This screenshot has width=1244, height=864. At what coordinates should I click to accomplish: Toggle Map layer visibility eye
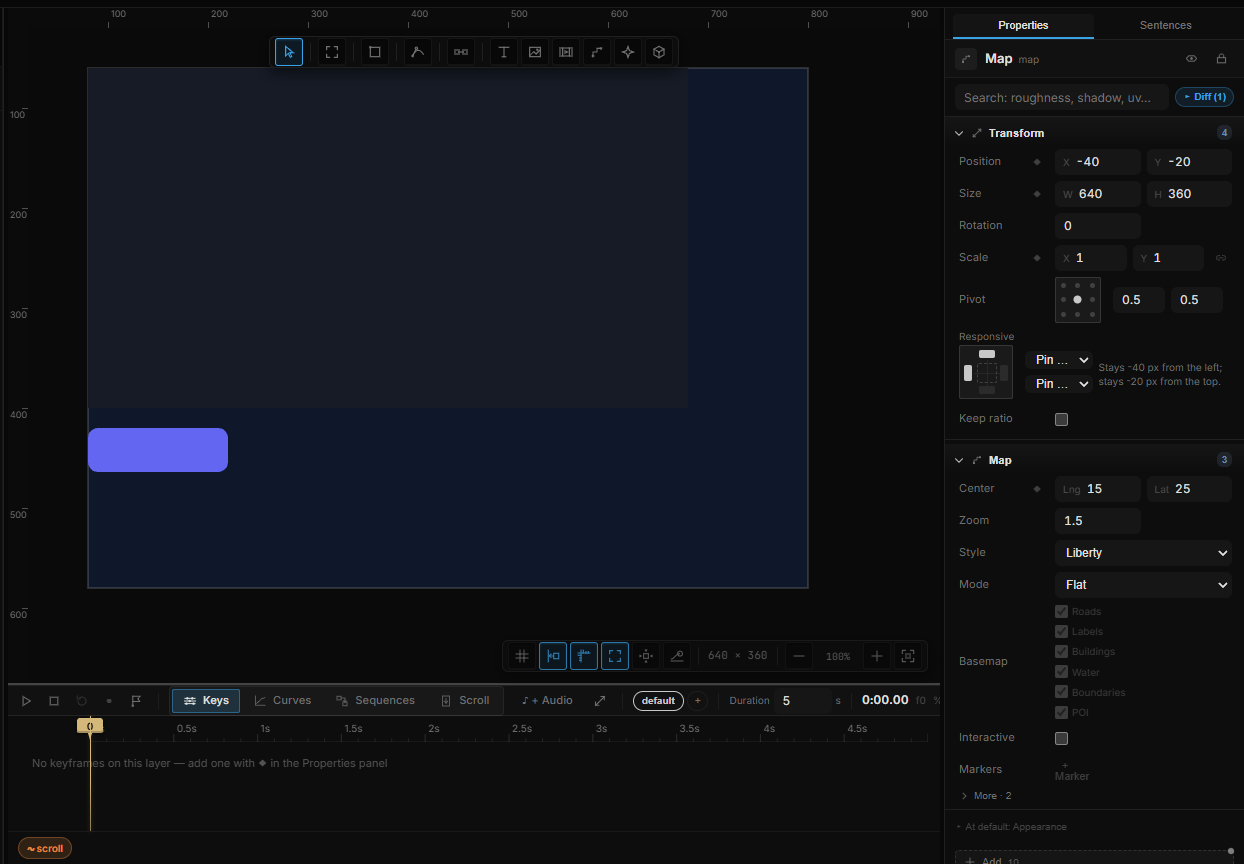pos(1191,59)
